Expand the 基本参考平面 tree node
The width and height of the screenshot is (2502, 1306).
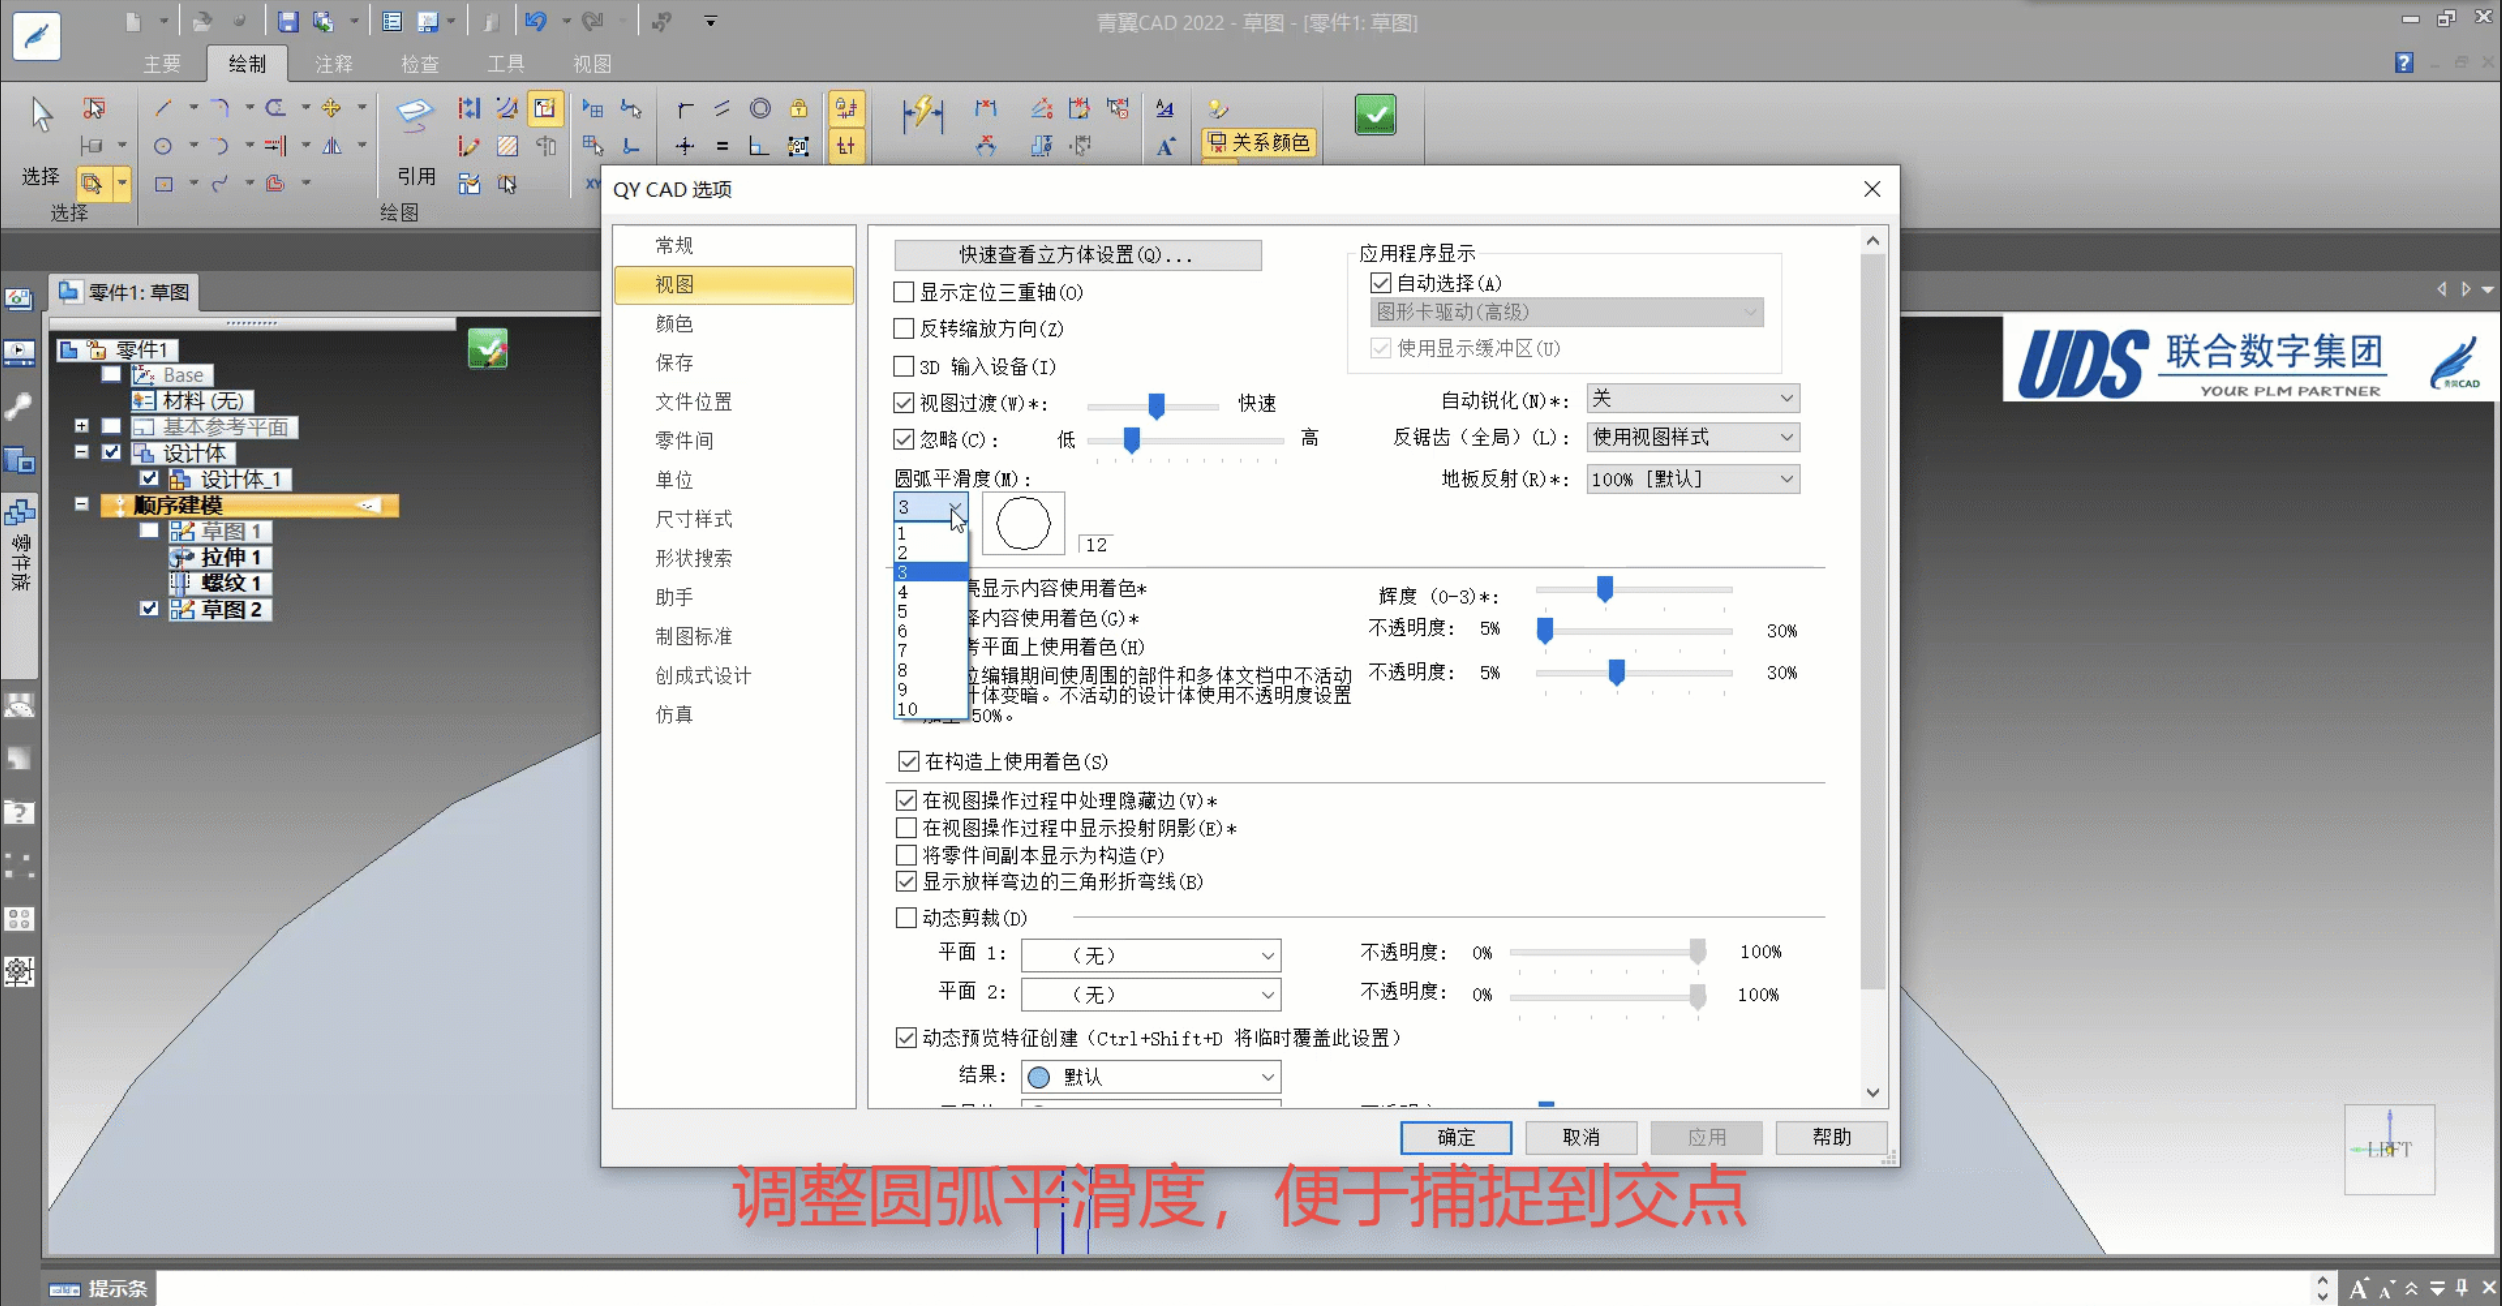[82, 425]
